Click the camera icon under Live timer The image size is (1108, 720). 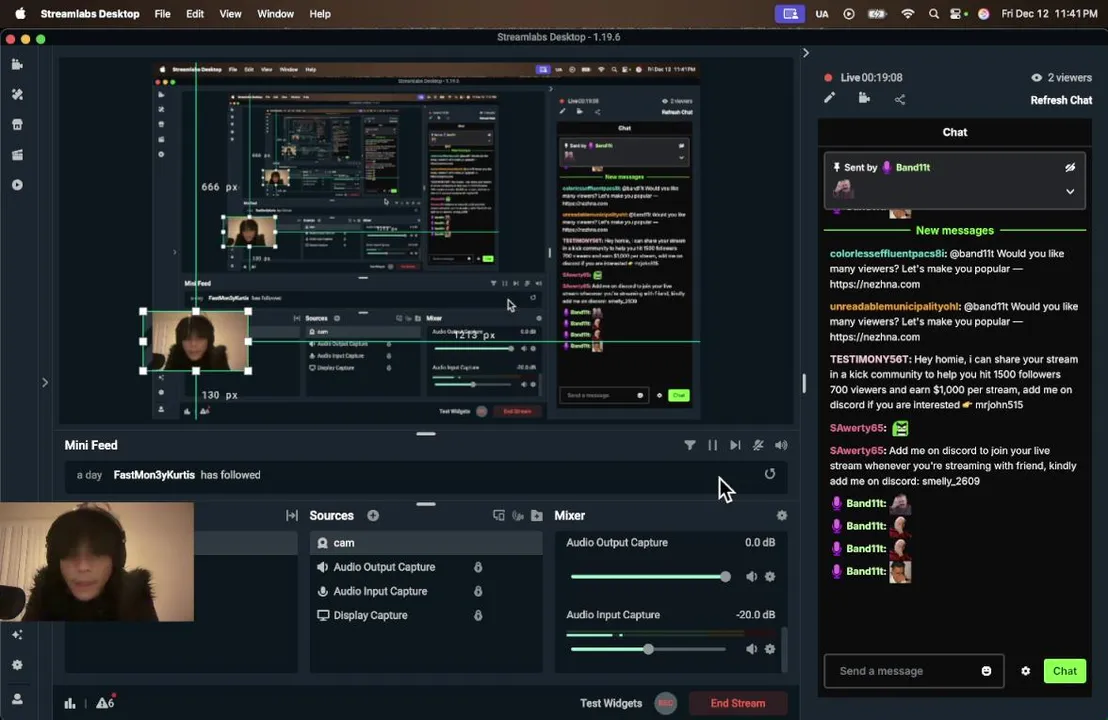click(864, 98)
